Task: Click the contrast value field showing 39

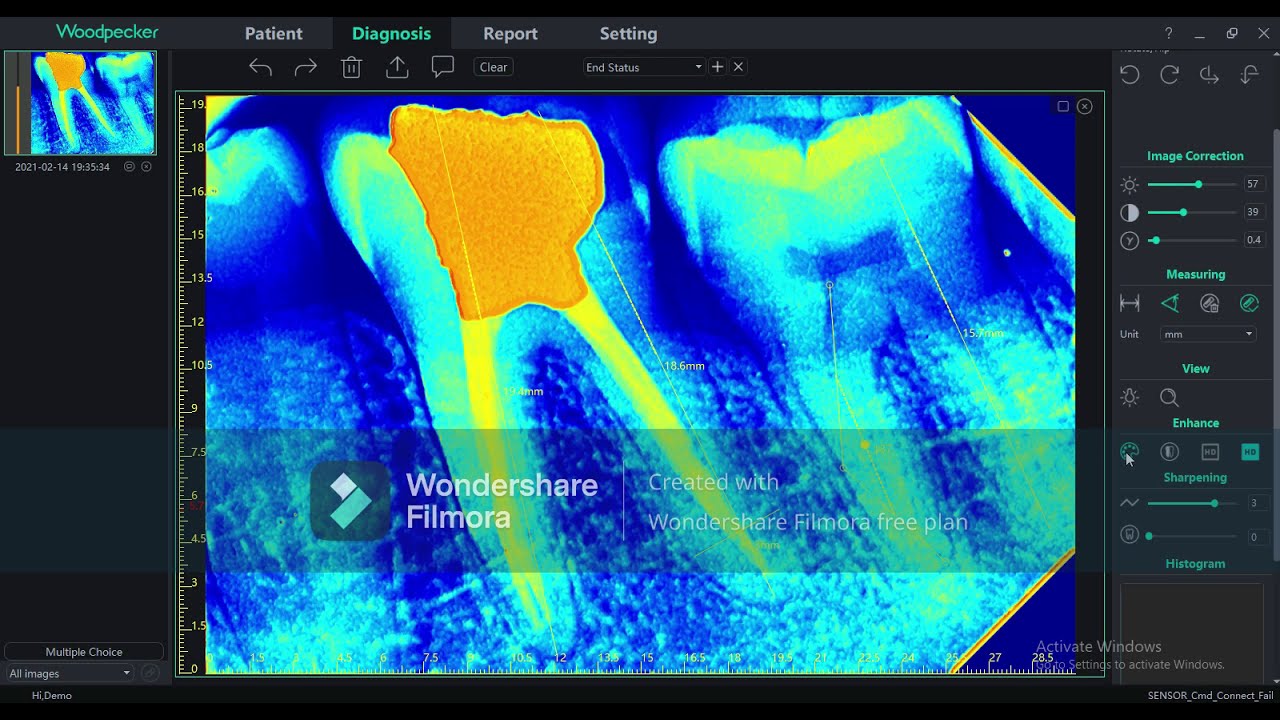Action: 1253,213
